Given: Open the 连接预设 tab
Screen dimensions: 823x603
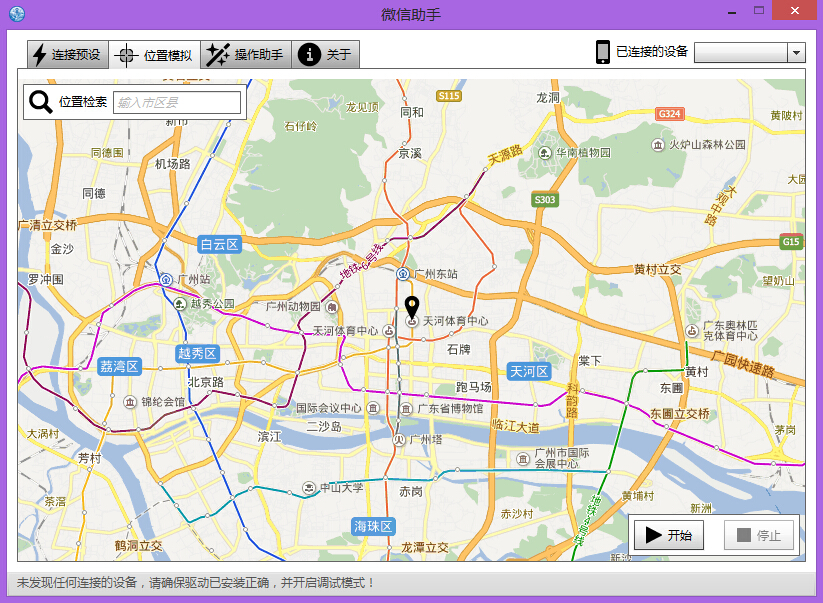Looking at the screenshot, I should click(x=68, y=55).
